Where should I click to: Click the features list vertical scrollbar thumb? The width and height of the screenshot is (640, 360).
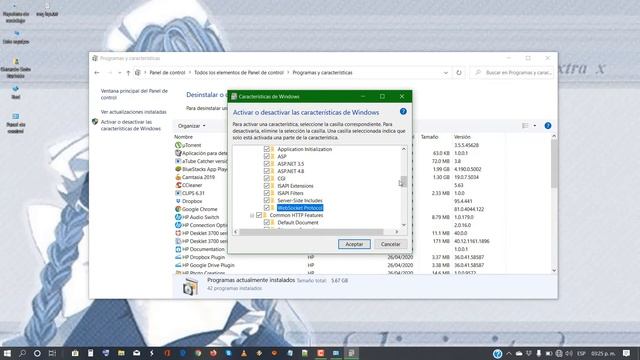tap(404, 182)
